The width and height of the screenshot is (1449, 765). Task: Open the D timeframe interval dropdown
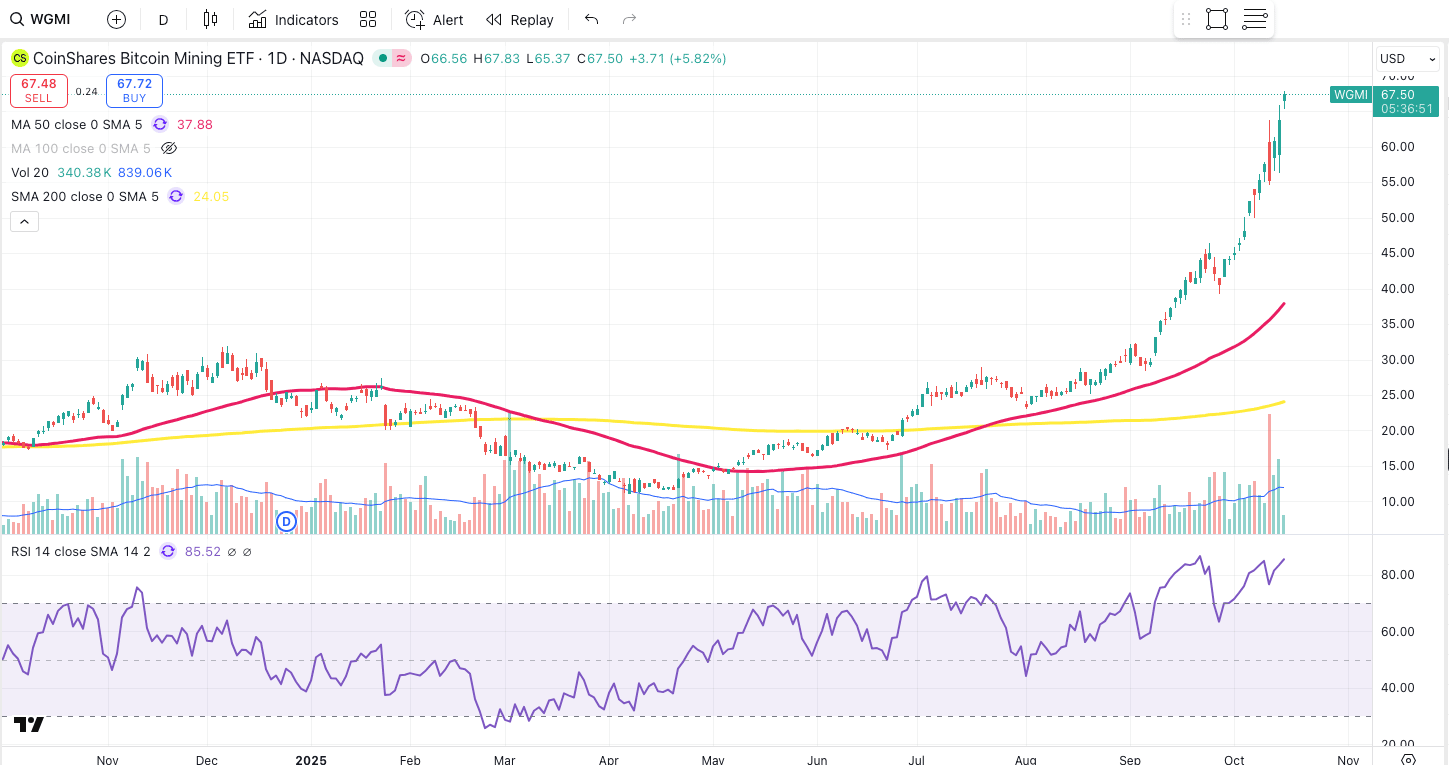click(x=163, y=20)
